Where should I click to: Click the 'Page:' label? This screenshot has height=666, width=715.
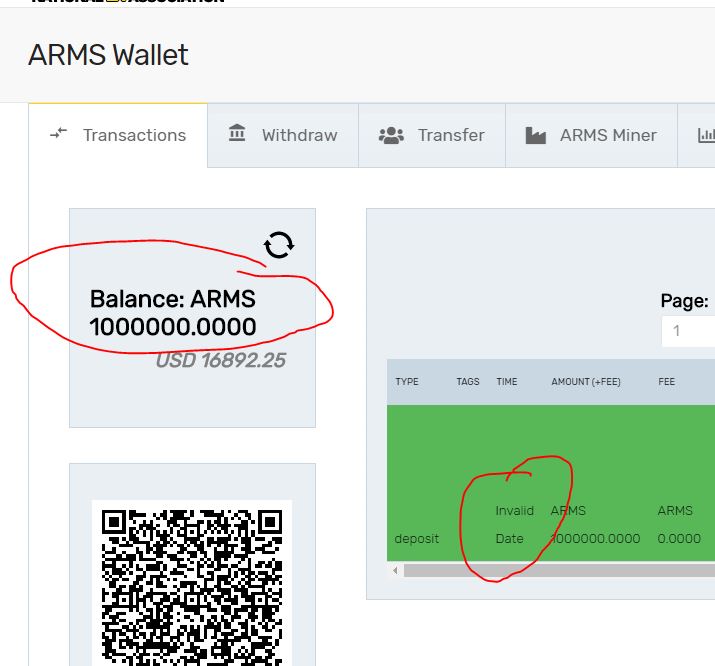point(684,301)
